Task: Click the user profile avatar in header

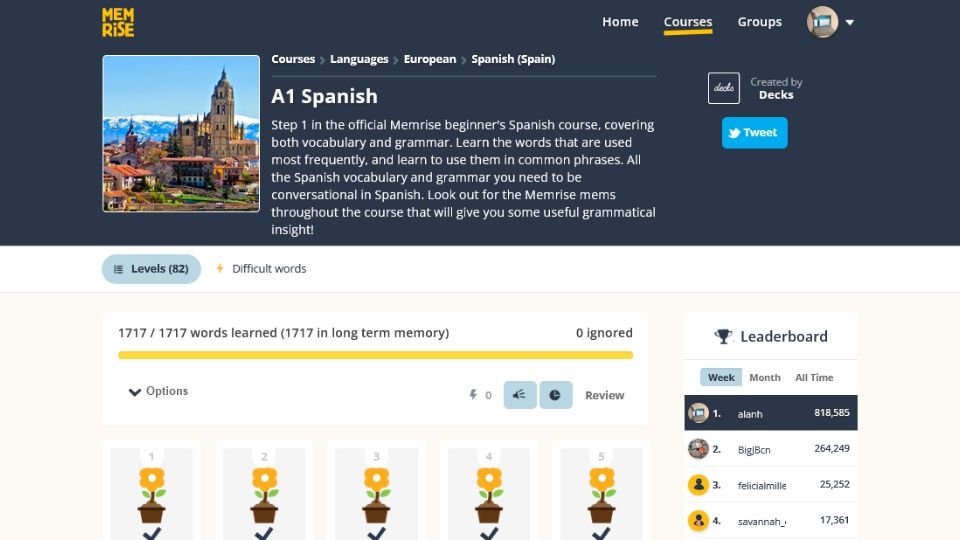Action: (x=822, y=22)
